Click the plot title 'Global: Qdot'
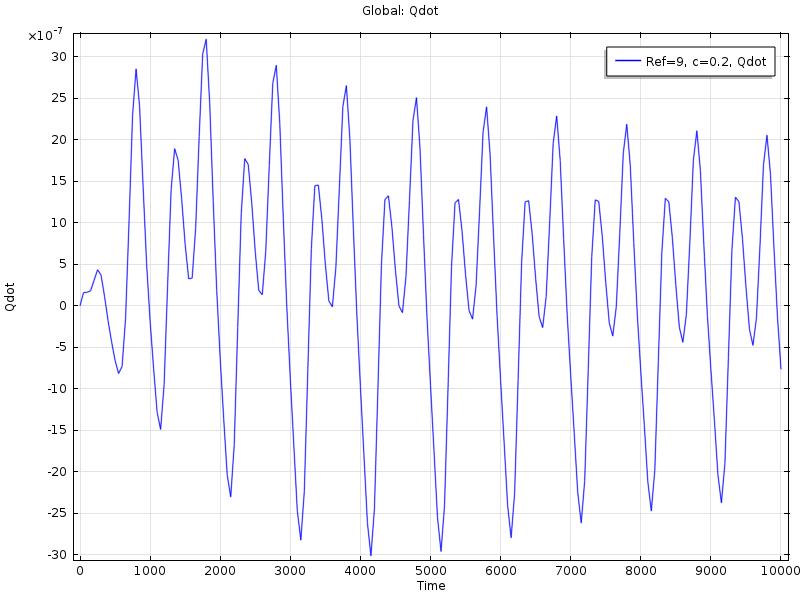Screen dimensions: 800x600 tap(400, 11)
